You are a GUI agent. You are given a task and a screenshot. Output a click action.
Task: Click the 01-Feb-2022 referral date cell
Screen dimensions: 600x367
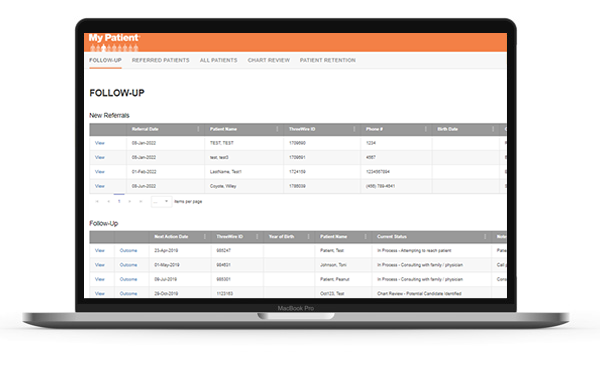pyautogui.click(x=165, y=172)
